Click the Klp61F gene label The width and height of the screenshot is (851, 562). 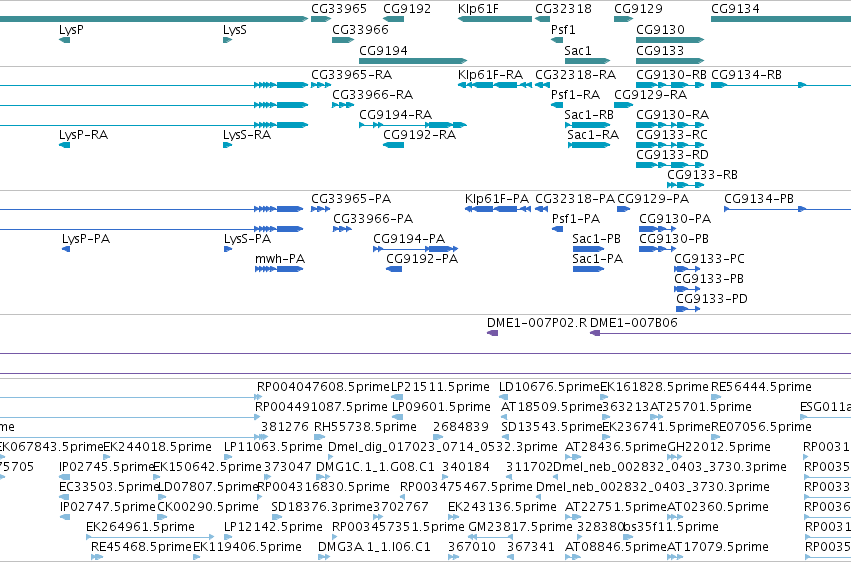click(x=478, y=9)
